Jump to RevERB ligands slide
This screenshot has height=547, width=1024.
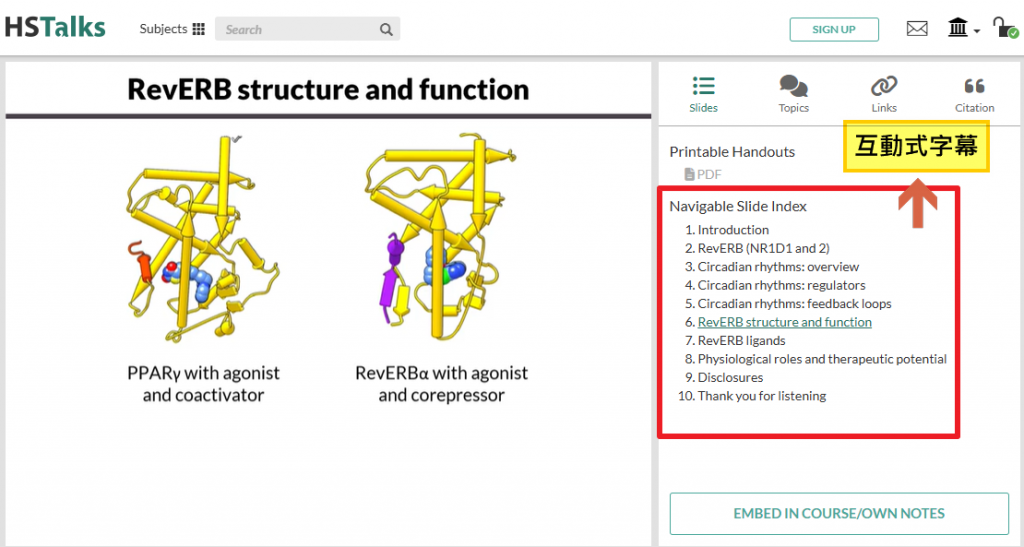pos(741,341)
